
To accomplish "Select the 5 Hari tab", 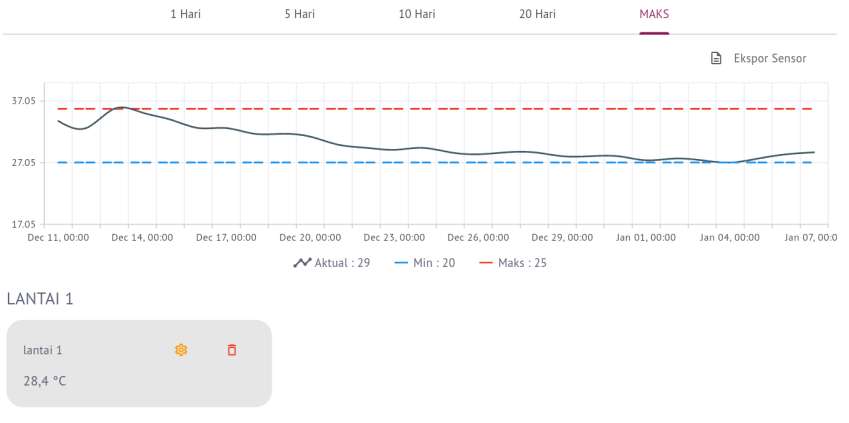I will tap(299, 14).
